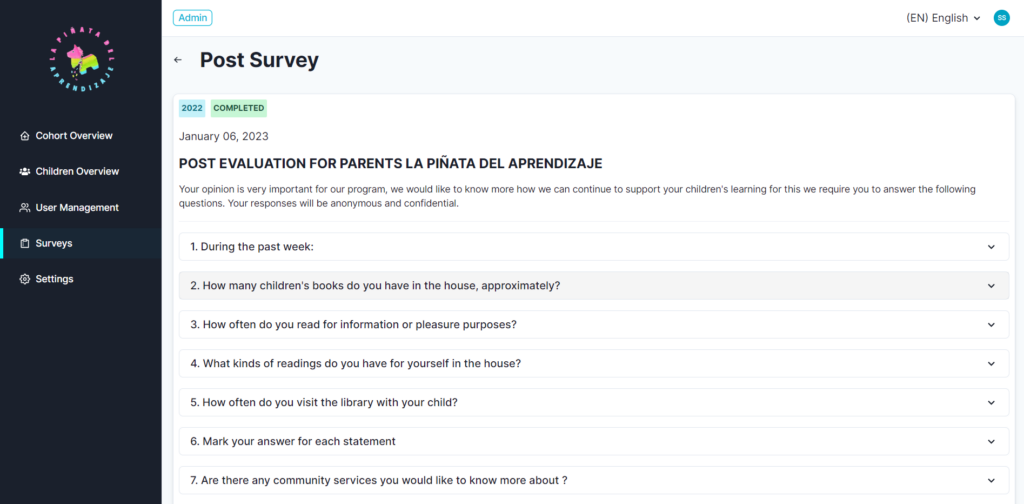
Task: Expand the children's books question chevron
Action: click(x=991, y=286)
